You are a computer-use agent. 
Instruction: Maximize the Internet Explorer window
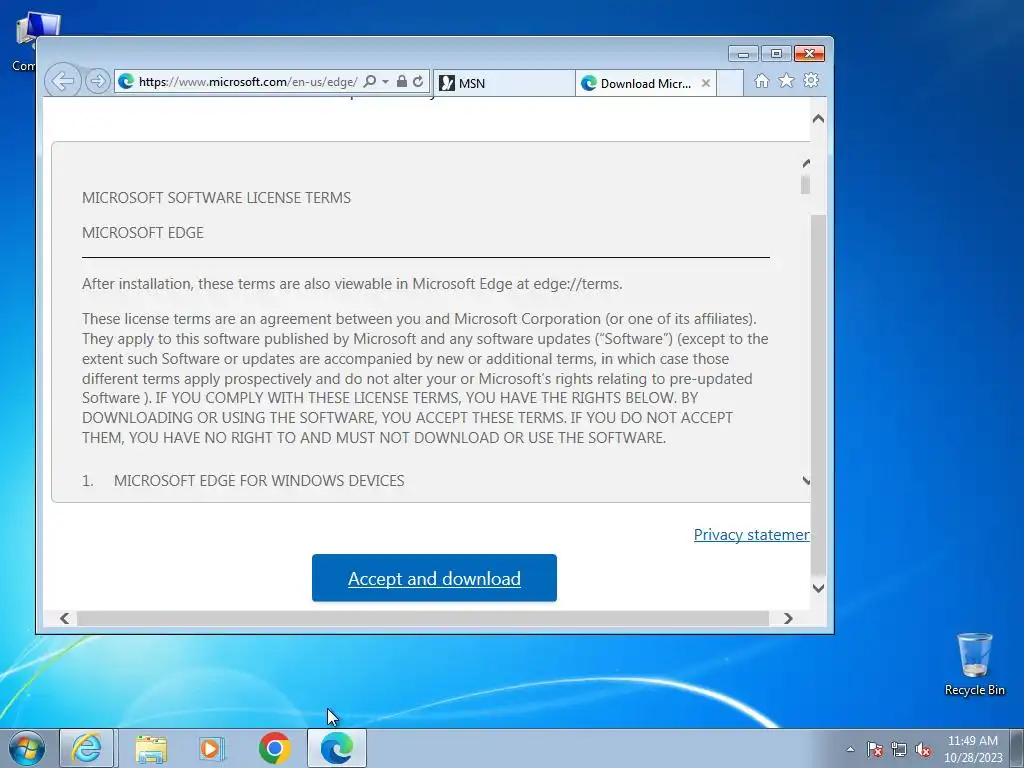pyautogui.click(x=776, y=54)
